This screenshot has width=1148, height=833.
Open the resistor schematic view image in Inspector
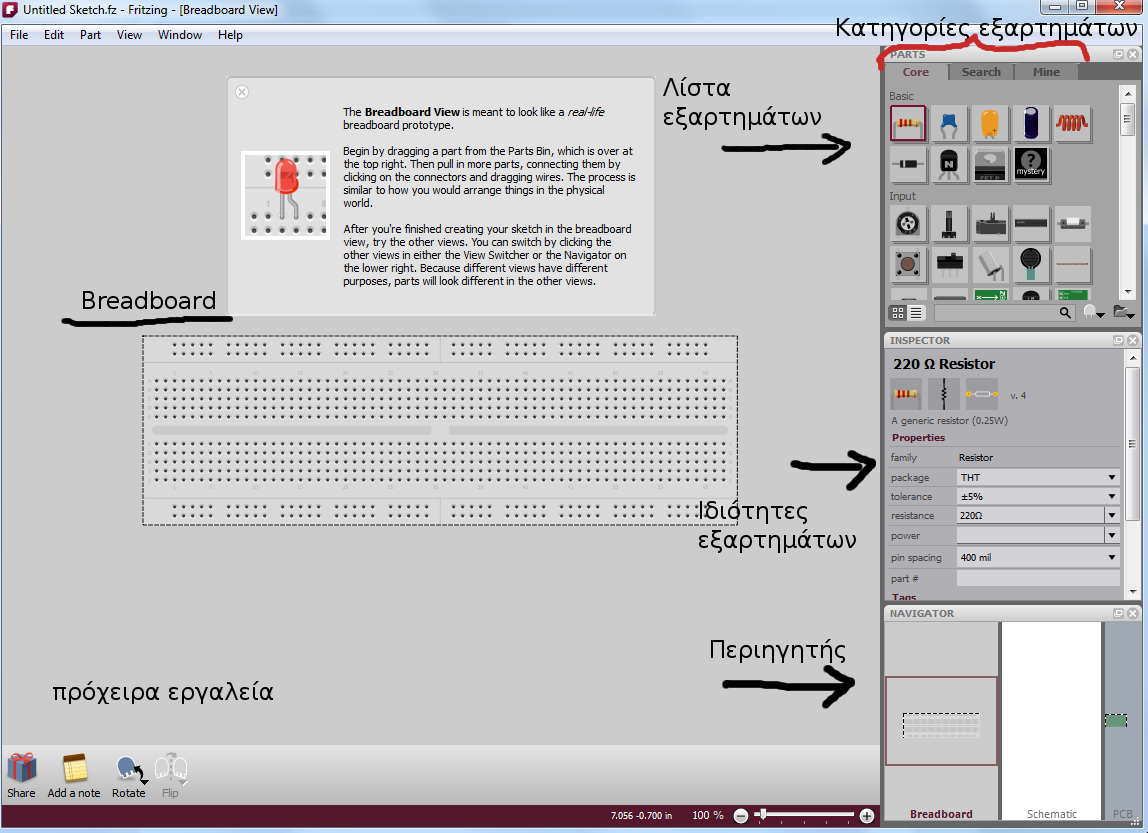[x=944, y=395]
